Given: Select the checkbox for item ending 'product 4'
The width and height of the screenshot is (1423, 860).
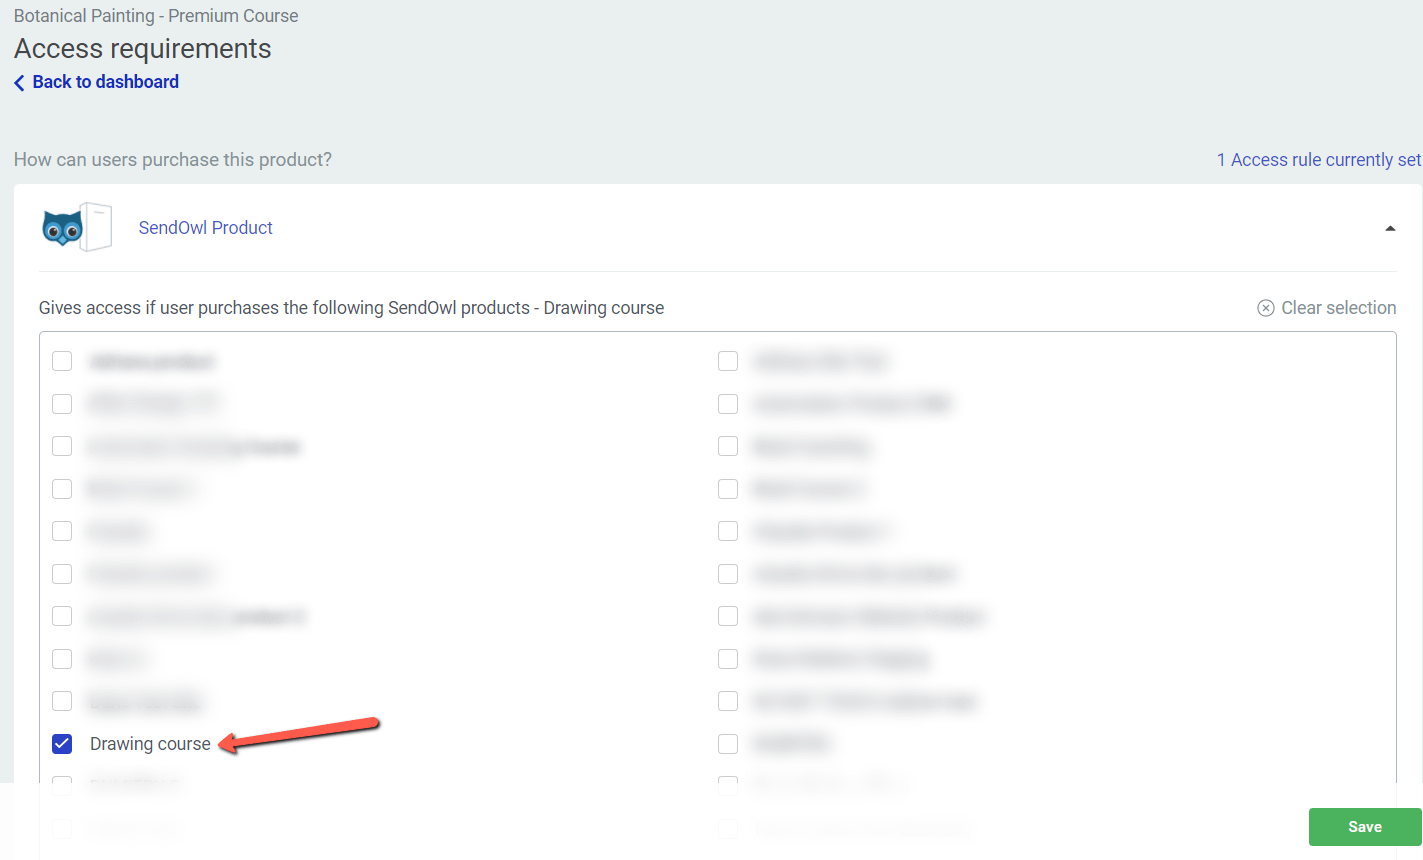Looking at the screenshot, I should 62,616.
